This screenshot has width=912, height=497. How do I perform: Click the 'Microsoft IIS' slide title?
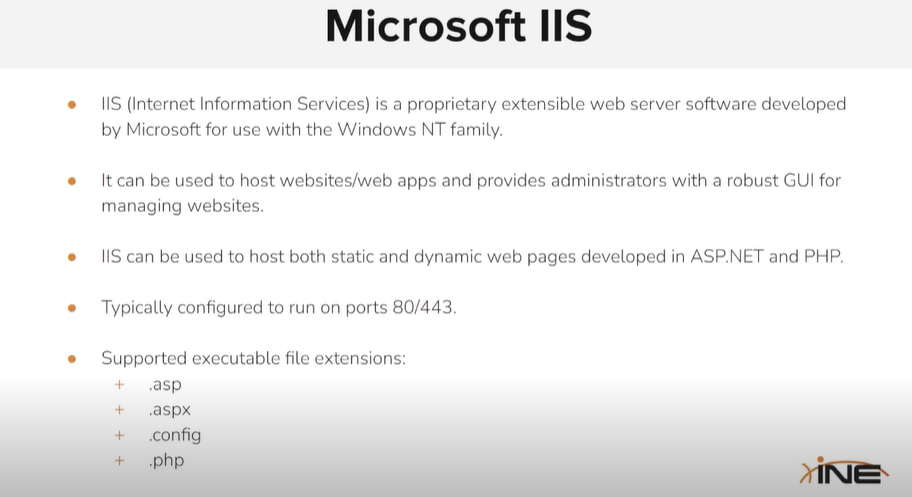[458, 28]
